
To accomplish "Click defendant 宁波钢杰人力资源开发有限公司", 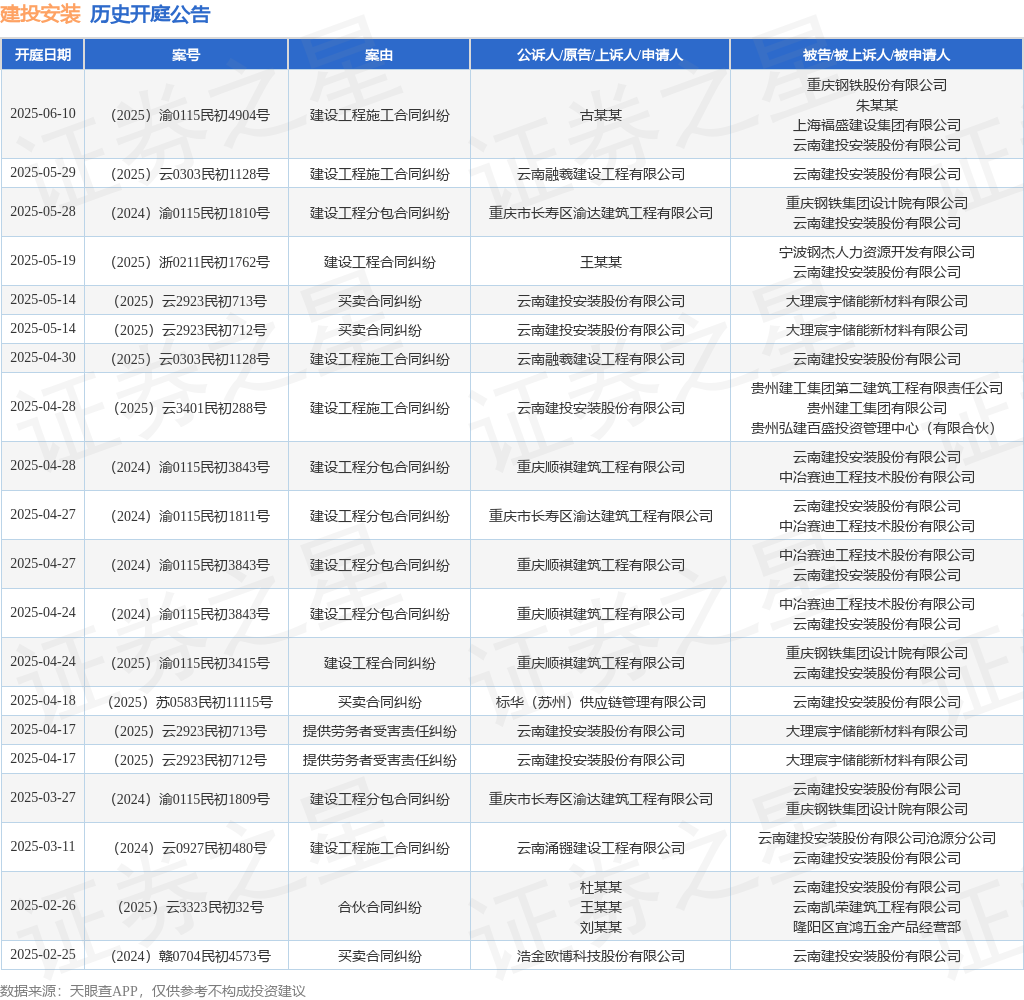I will pyautogui.click(x=876, y=252).
